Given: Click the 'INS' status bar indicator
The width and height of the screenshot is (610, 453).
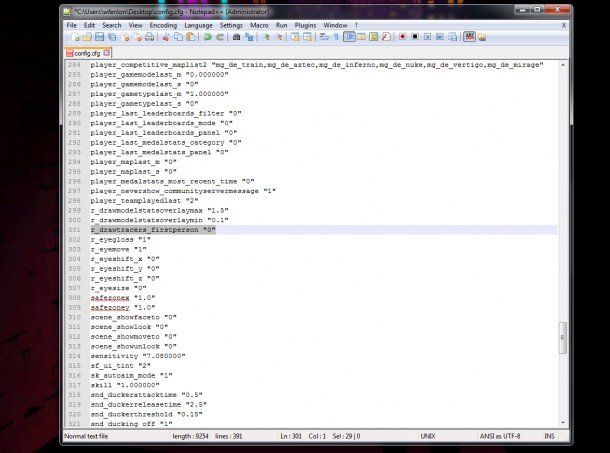Looking at the screenshot, I should 549,436.
